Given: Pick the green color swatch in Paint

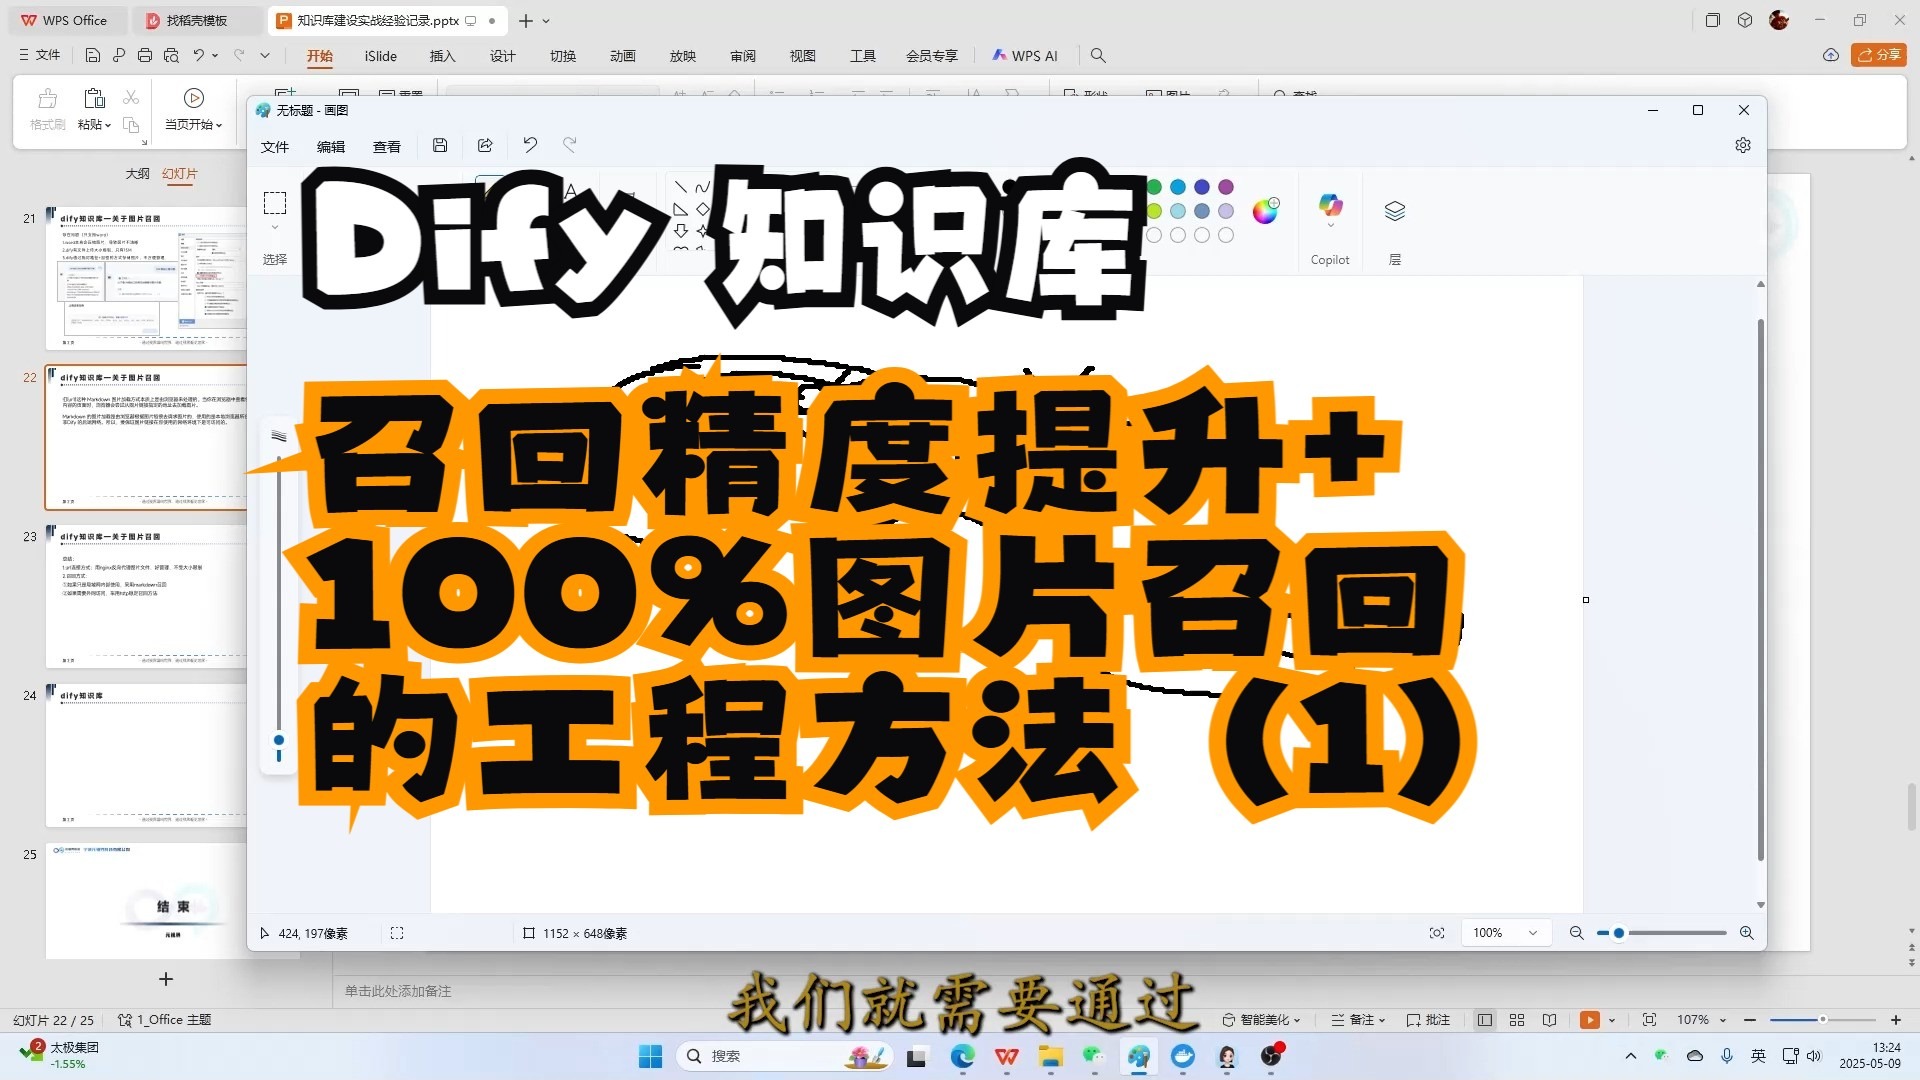Looking at the screenshot, I should pyautogui.click(x=1154, y=187).
